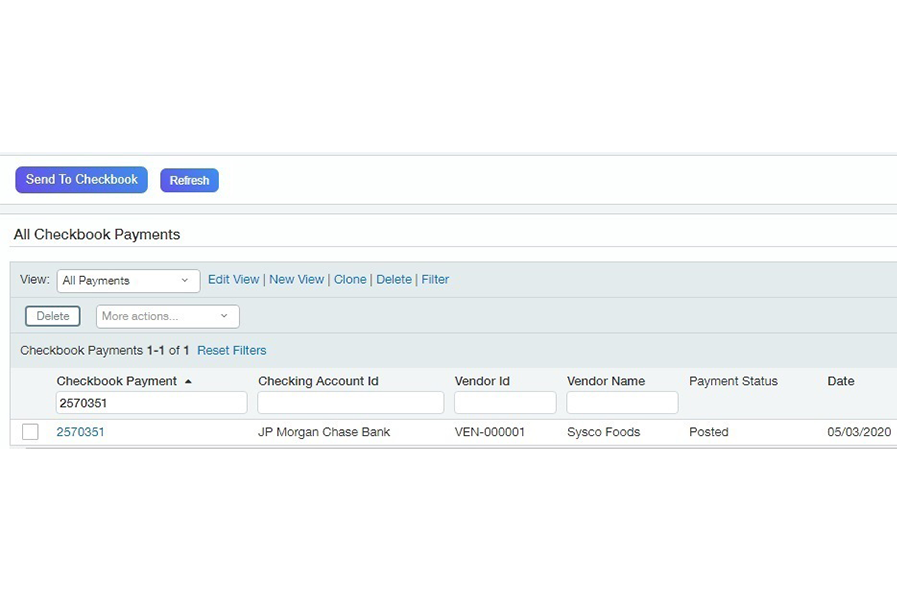Click the Delete link beside Clone

[393, 280]
